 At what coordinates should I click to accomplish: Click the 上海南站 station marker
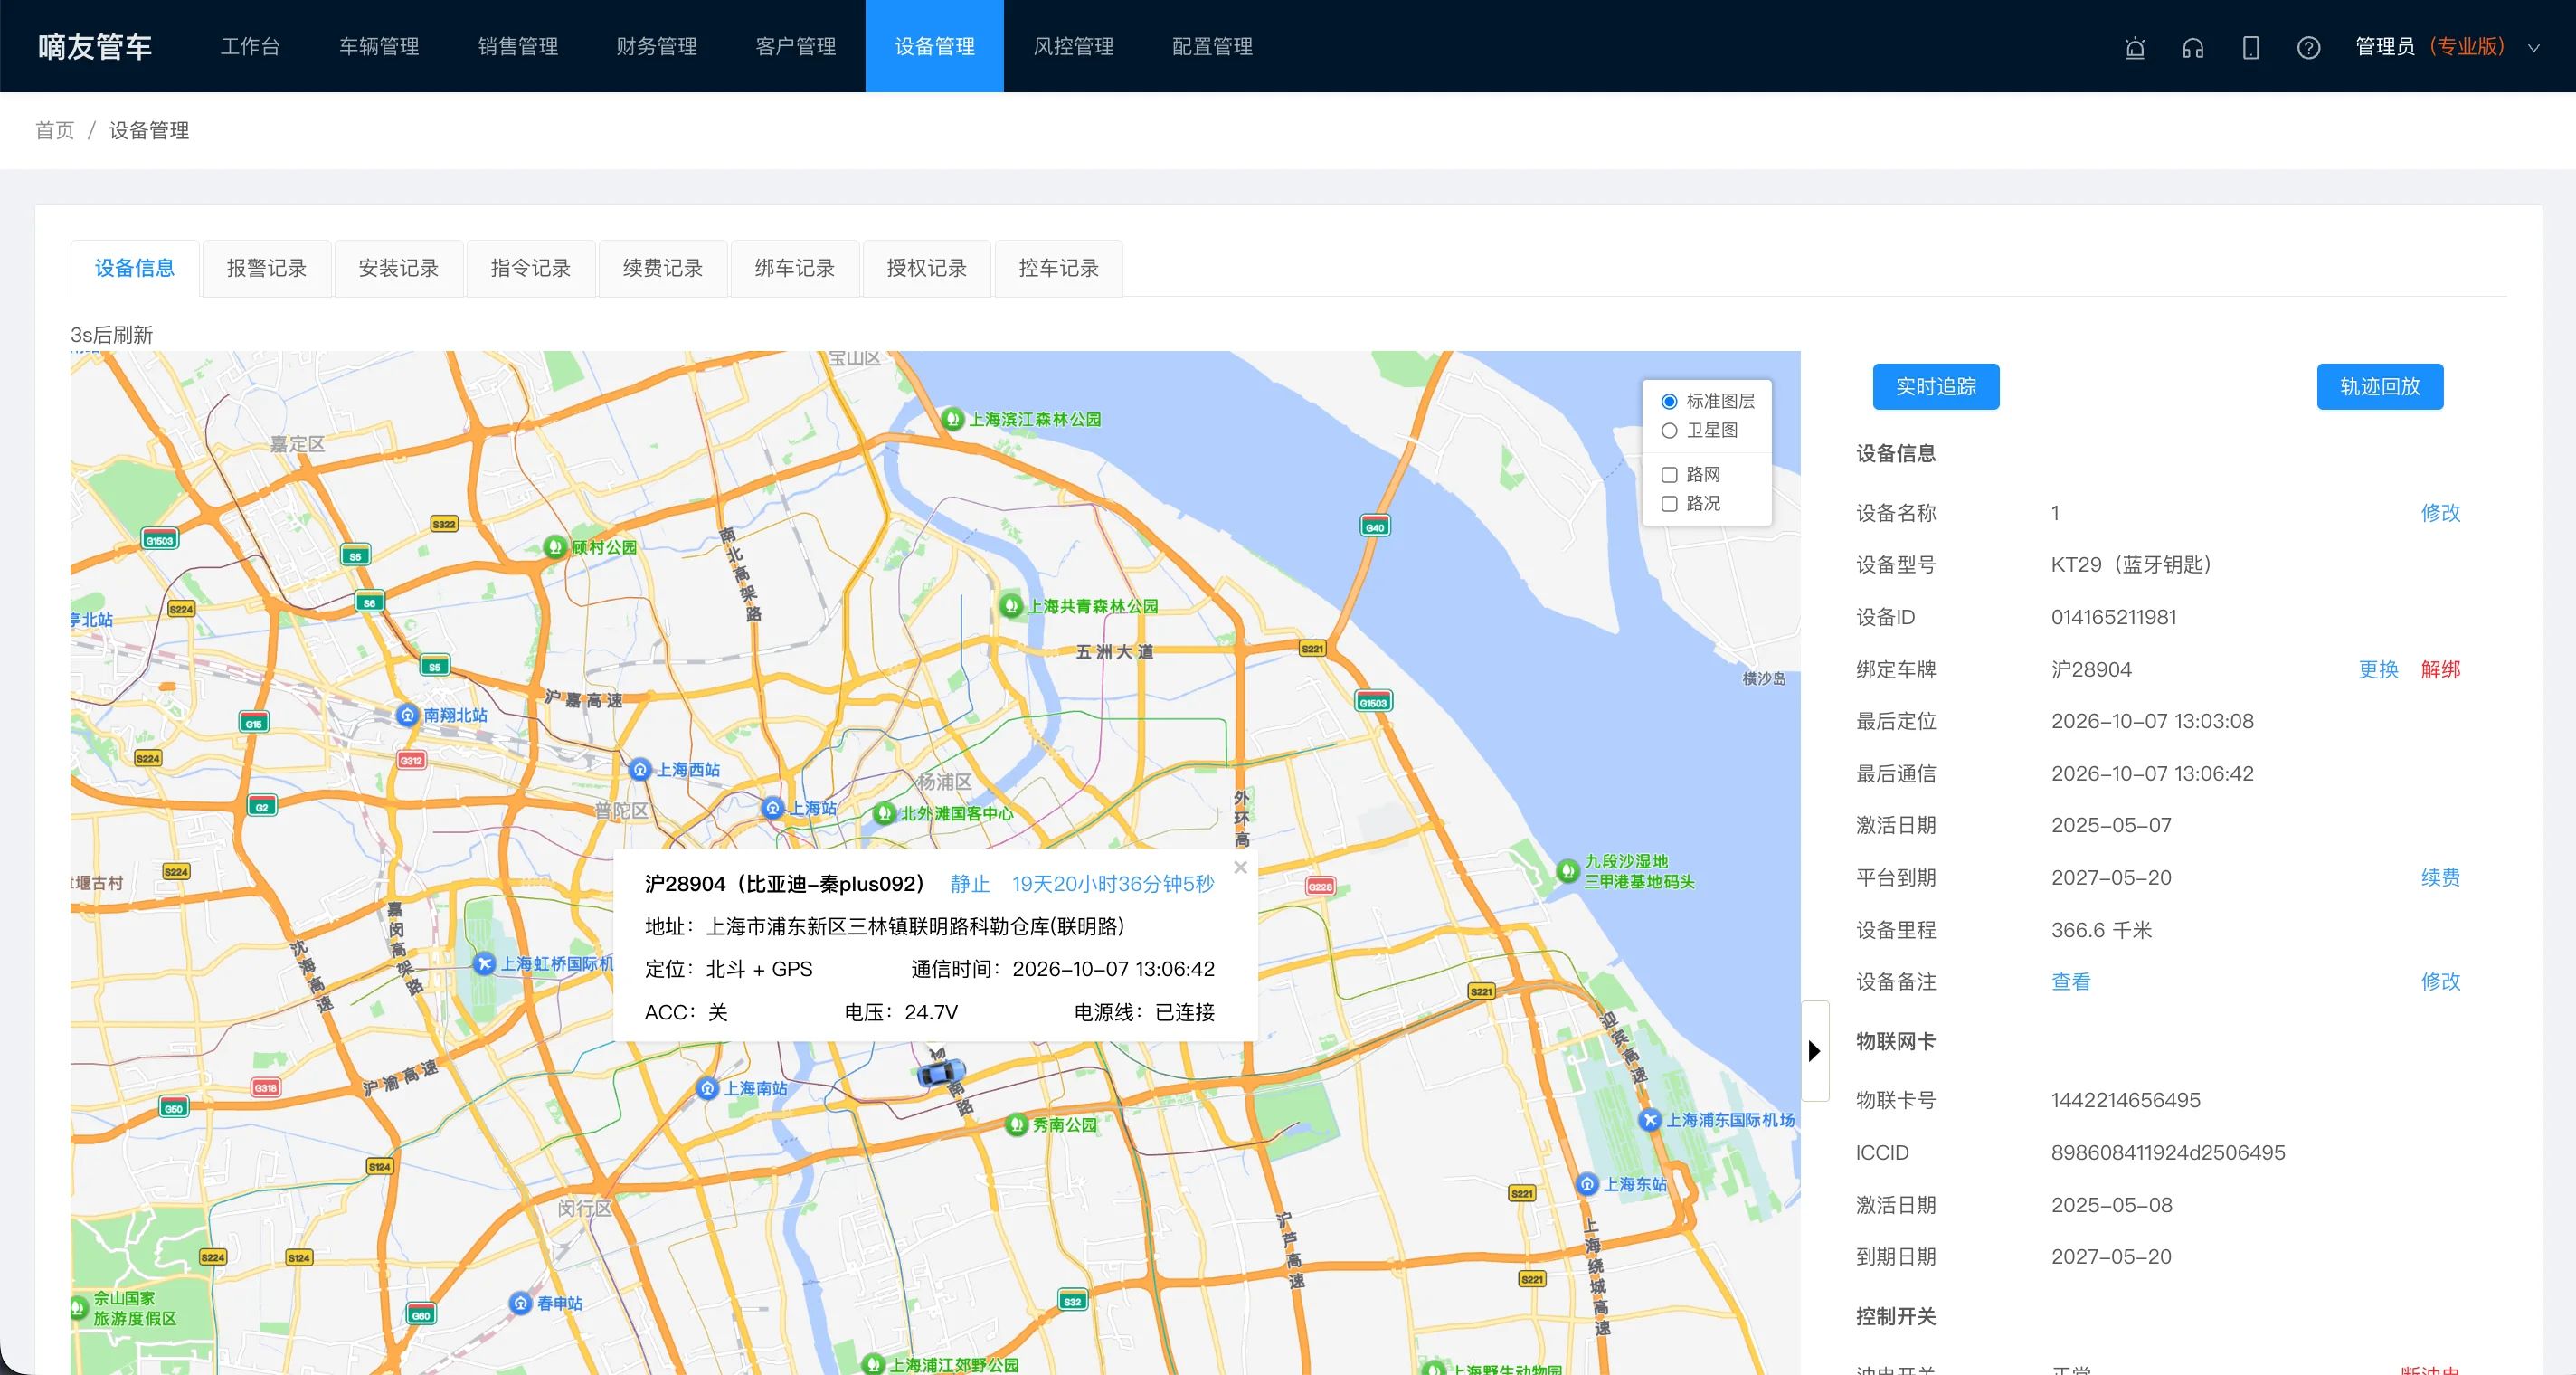click(x=707, y=1088)
